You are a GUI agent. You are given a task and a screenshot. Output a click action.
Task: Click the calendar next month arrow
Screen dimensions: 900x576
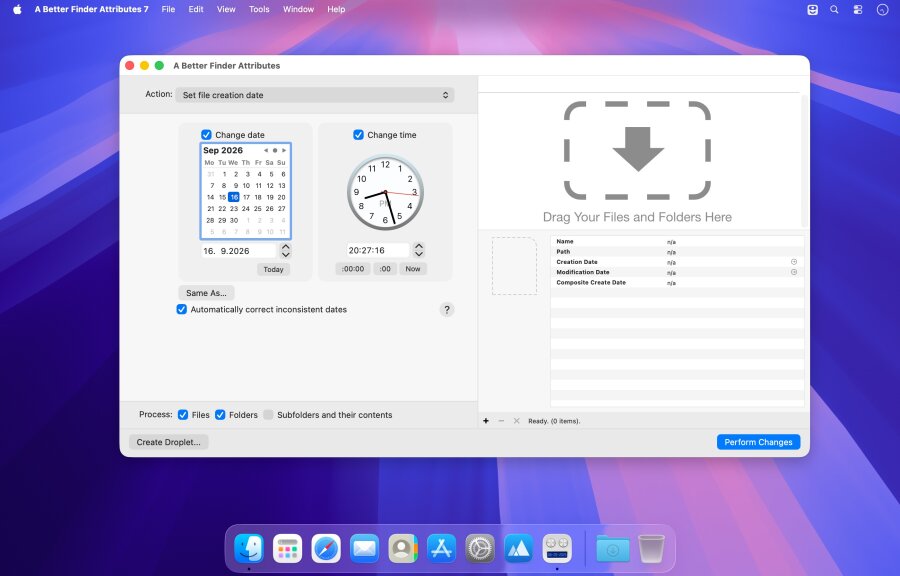284,150
